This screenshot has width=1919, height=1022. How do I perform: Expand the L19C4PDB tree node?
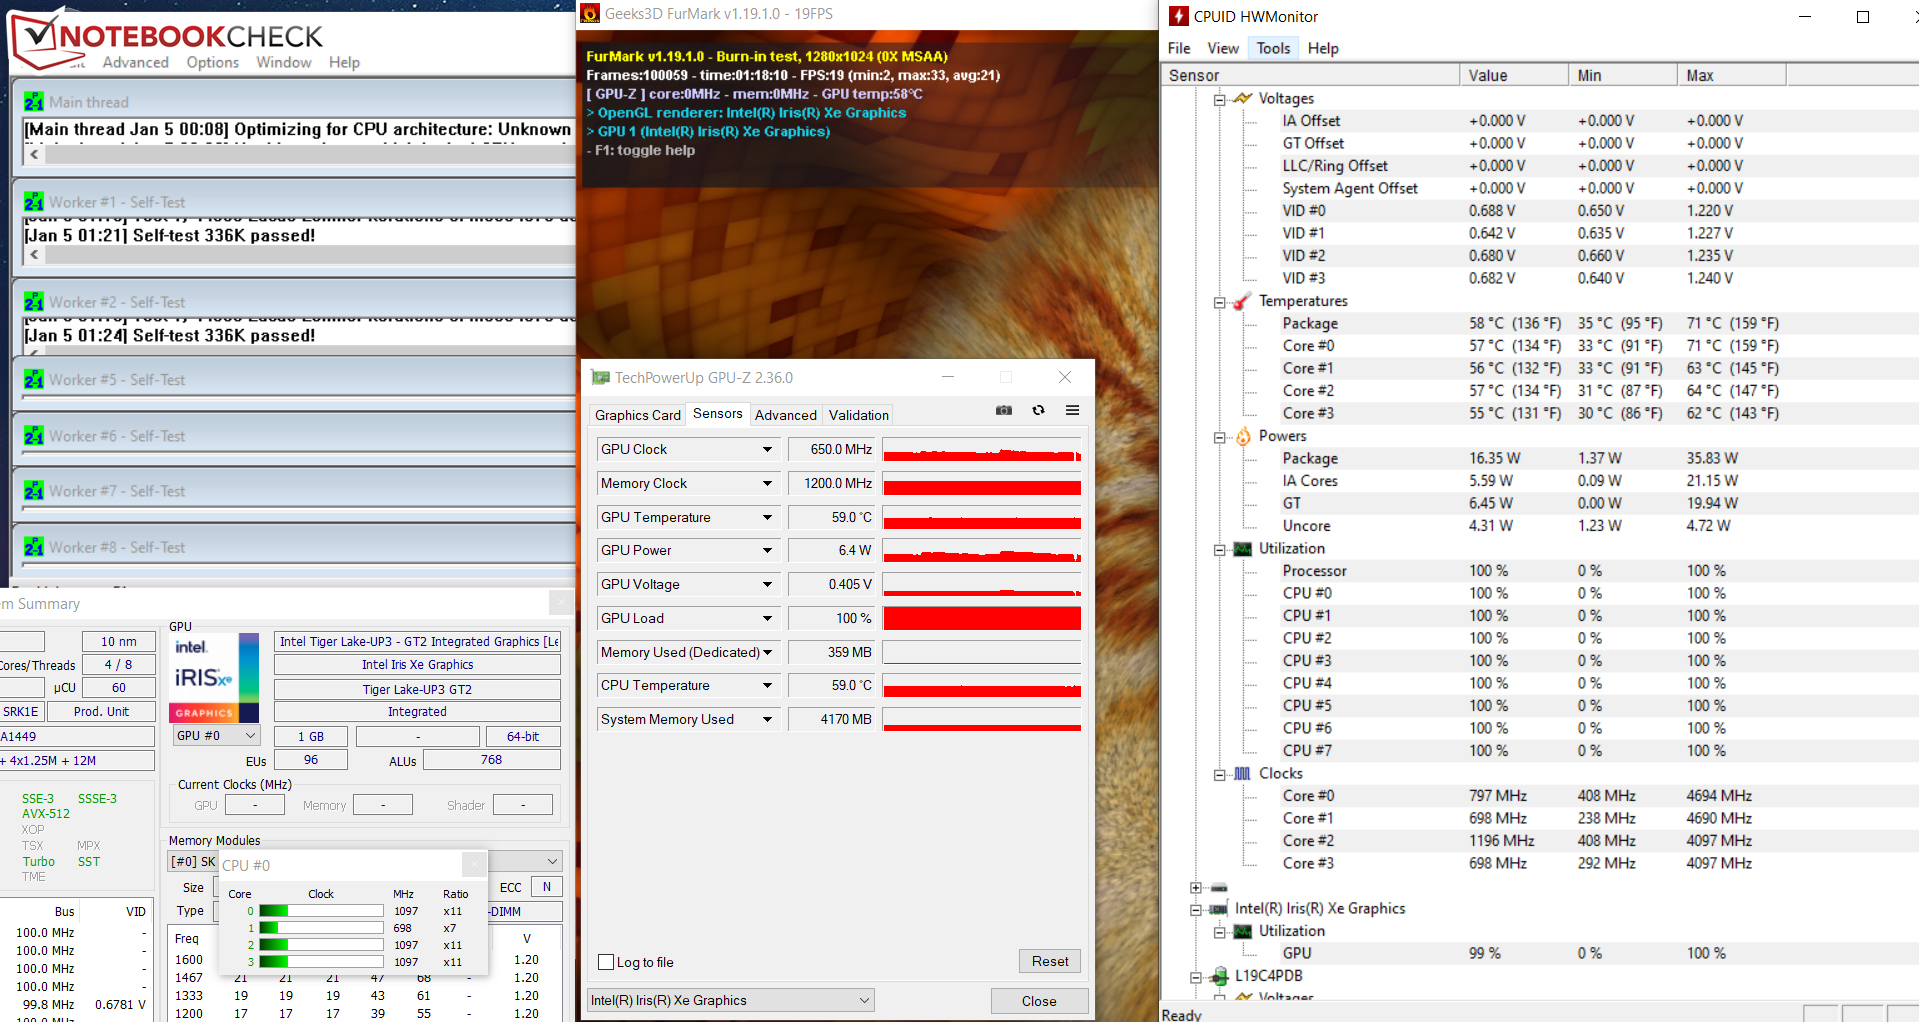pos(1196,977)
